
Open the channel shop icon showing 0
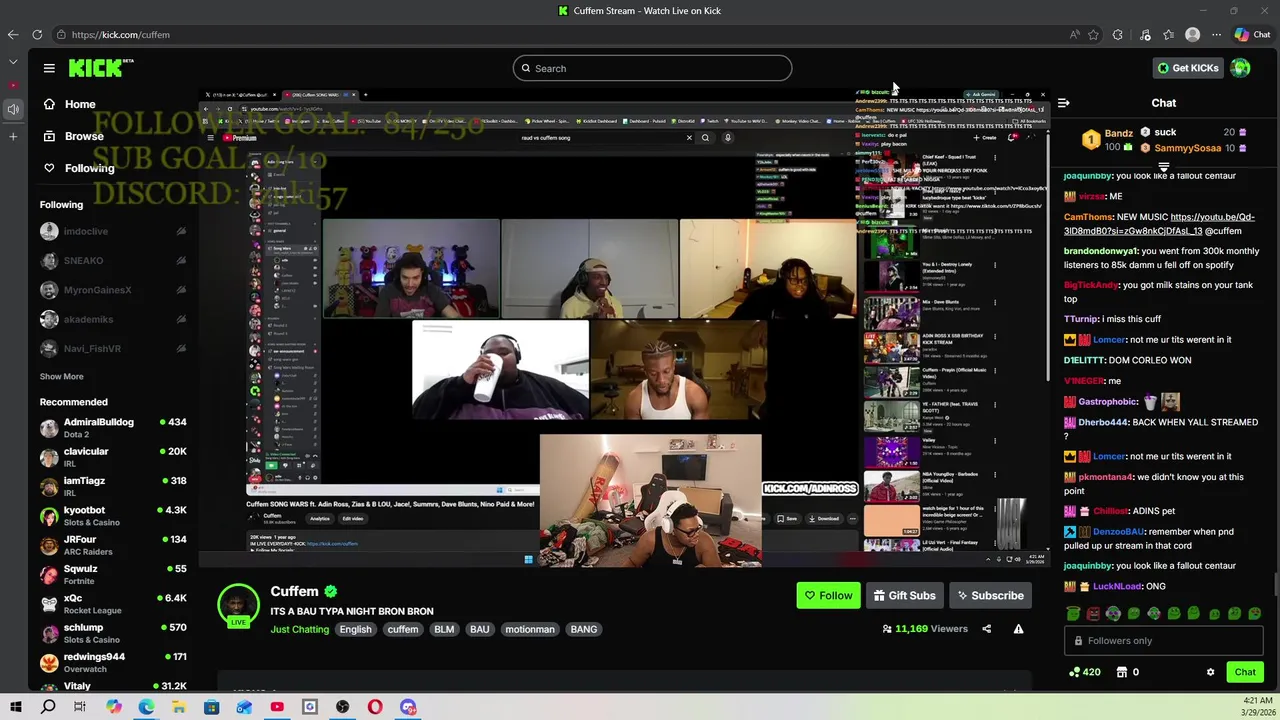pos(1128,672)
